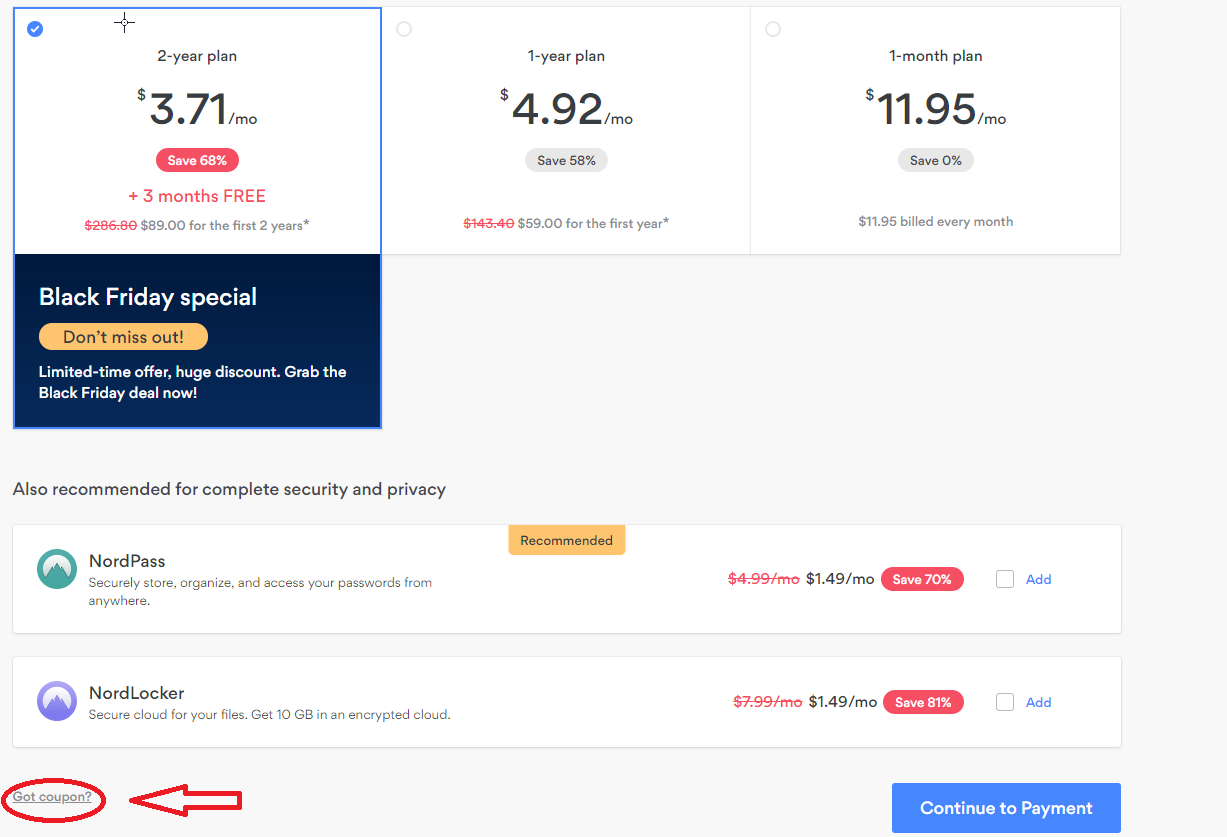The height and width of the screenshot is (837, 1227).
Task: Click the Add link for NordPass
Action: pos(1038,579)
